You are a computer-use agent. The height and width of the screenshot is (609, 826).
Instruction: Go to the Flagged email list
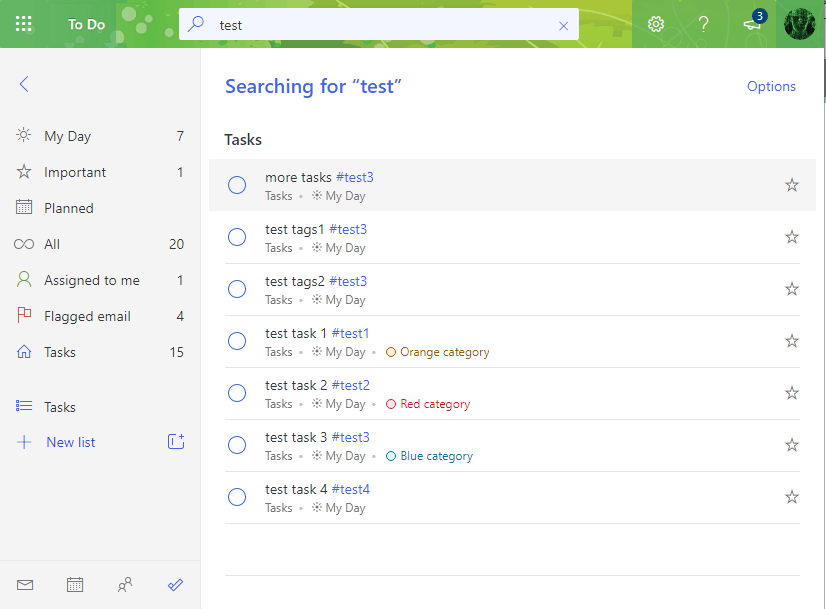point(87,316)
